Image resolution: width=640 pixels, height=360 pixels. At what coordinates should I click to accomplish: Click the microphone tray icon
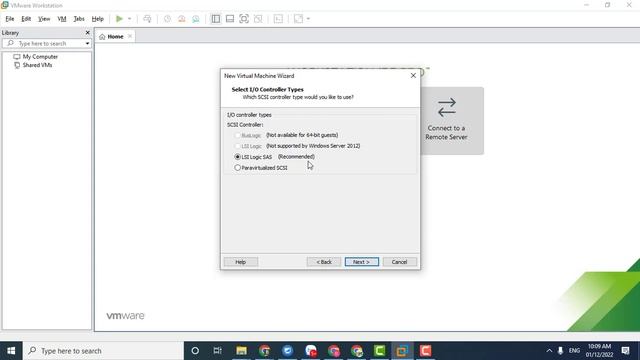(x=560, y=351)
